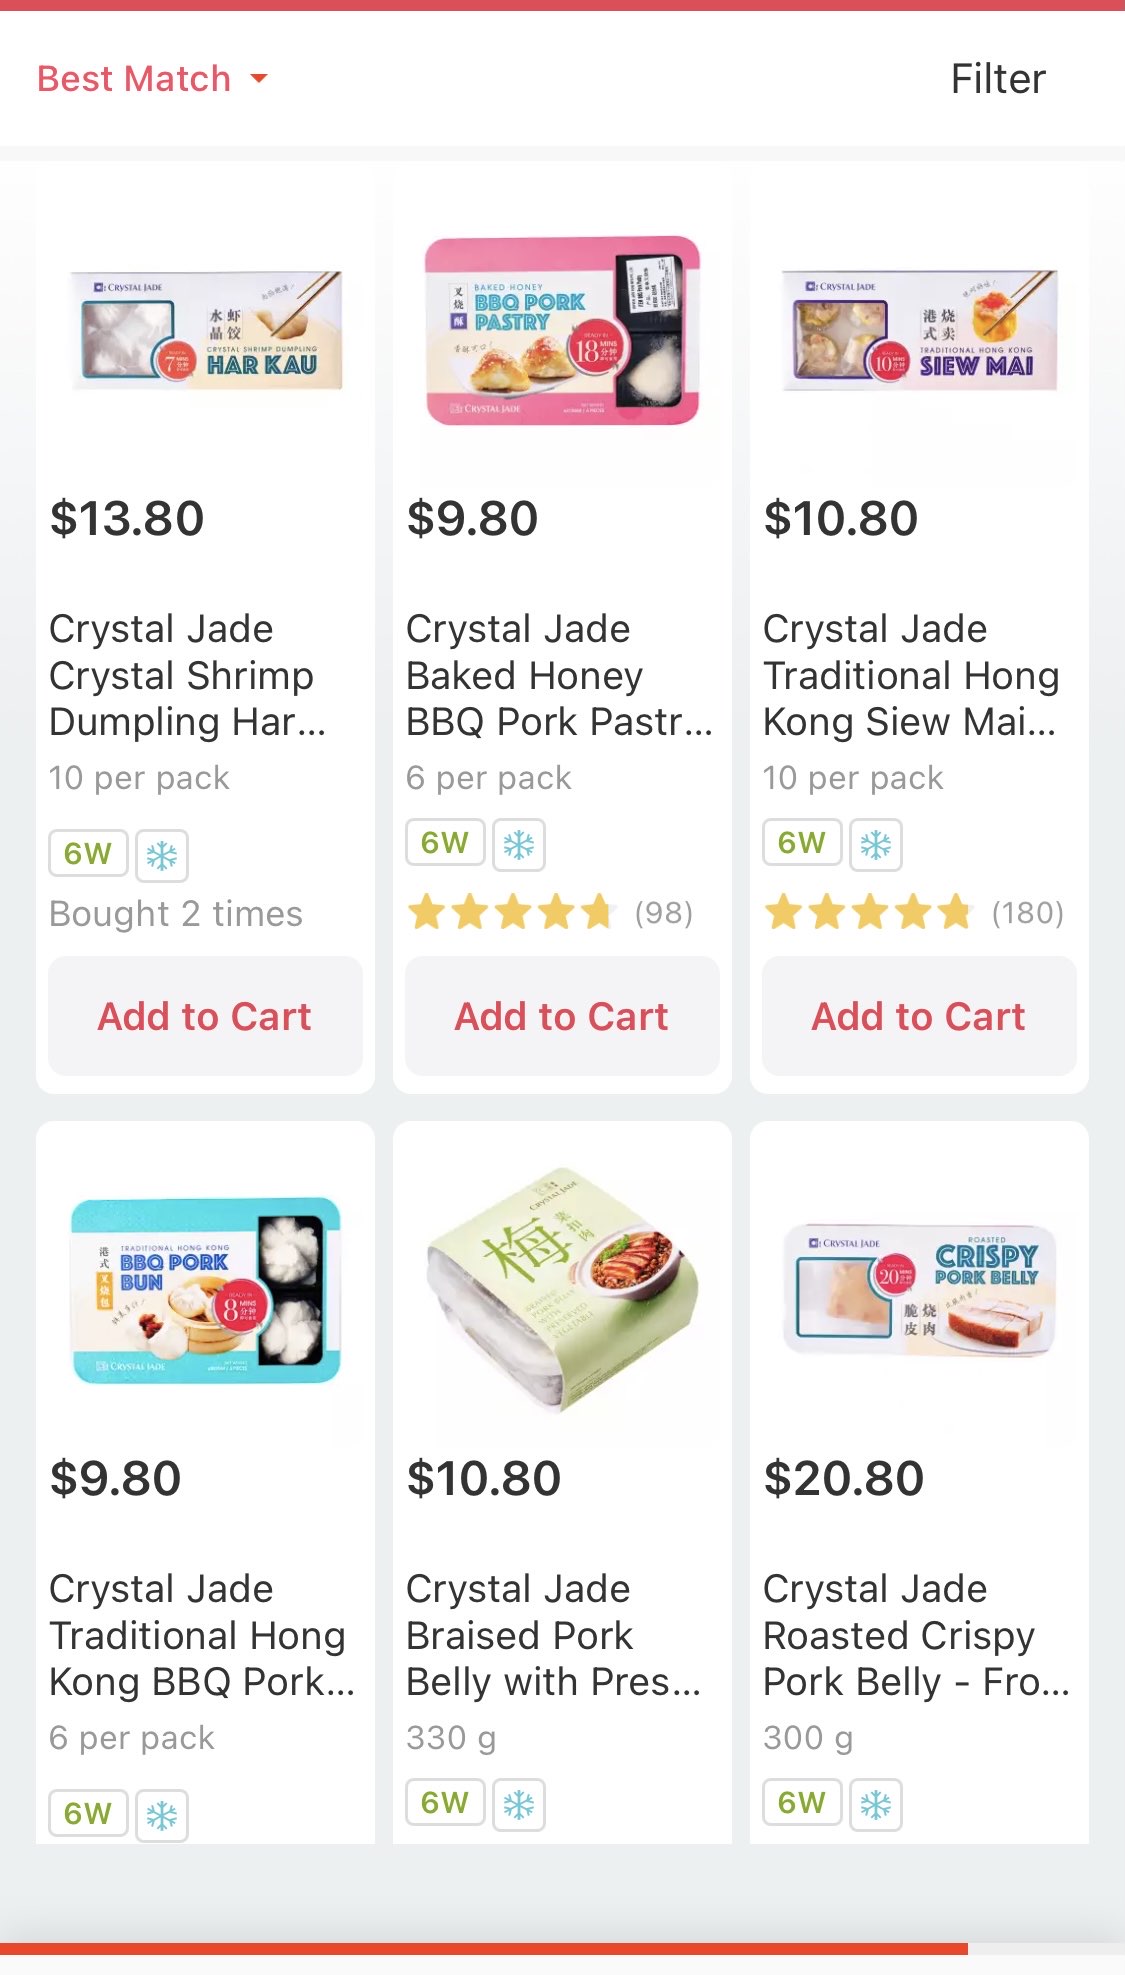The height and width of the screenshot is (1975, 1125).
Task: Tap snowflake icon on Crispy Pork Belly card
Action: tap(875, 1804)
